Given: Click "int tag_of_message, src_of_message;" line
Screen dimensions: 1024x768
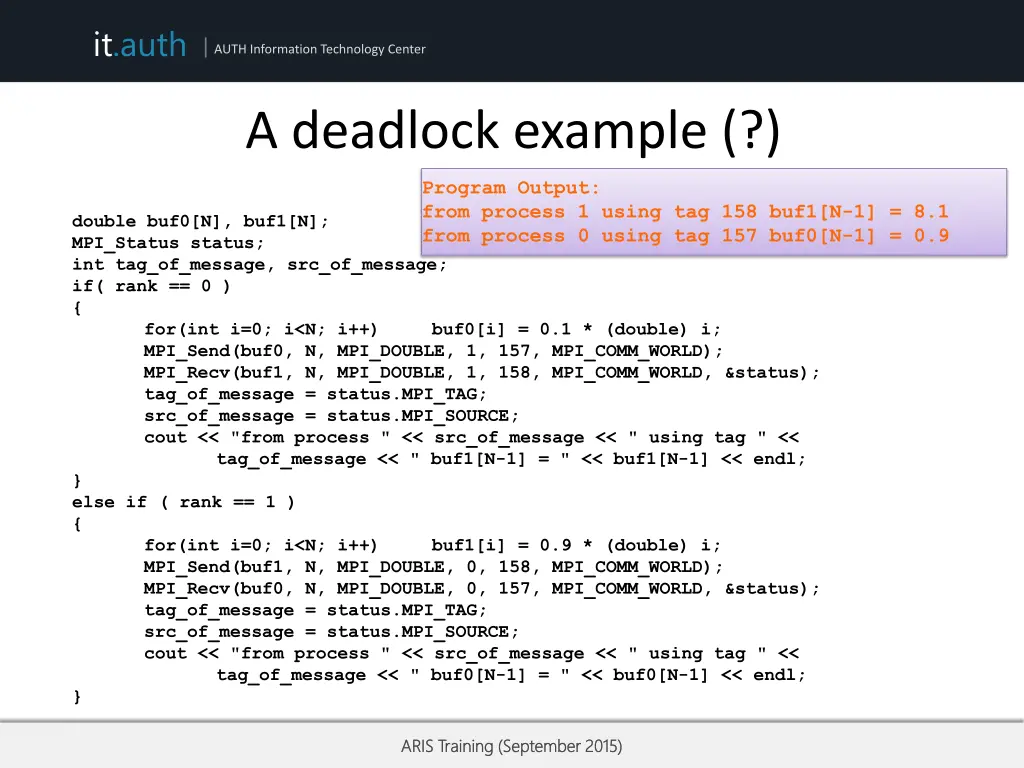Looking at the screenshot, I should (x=259, y=264).
